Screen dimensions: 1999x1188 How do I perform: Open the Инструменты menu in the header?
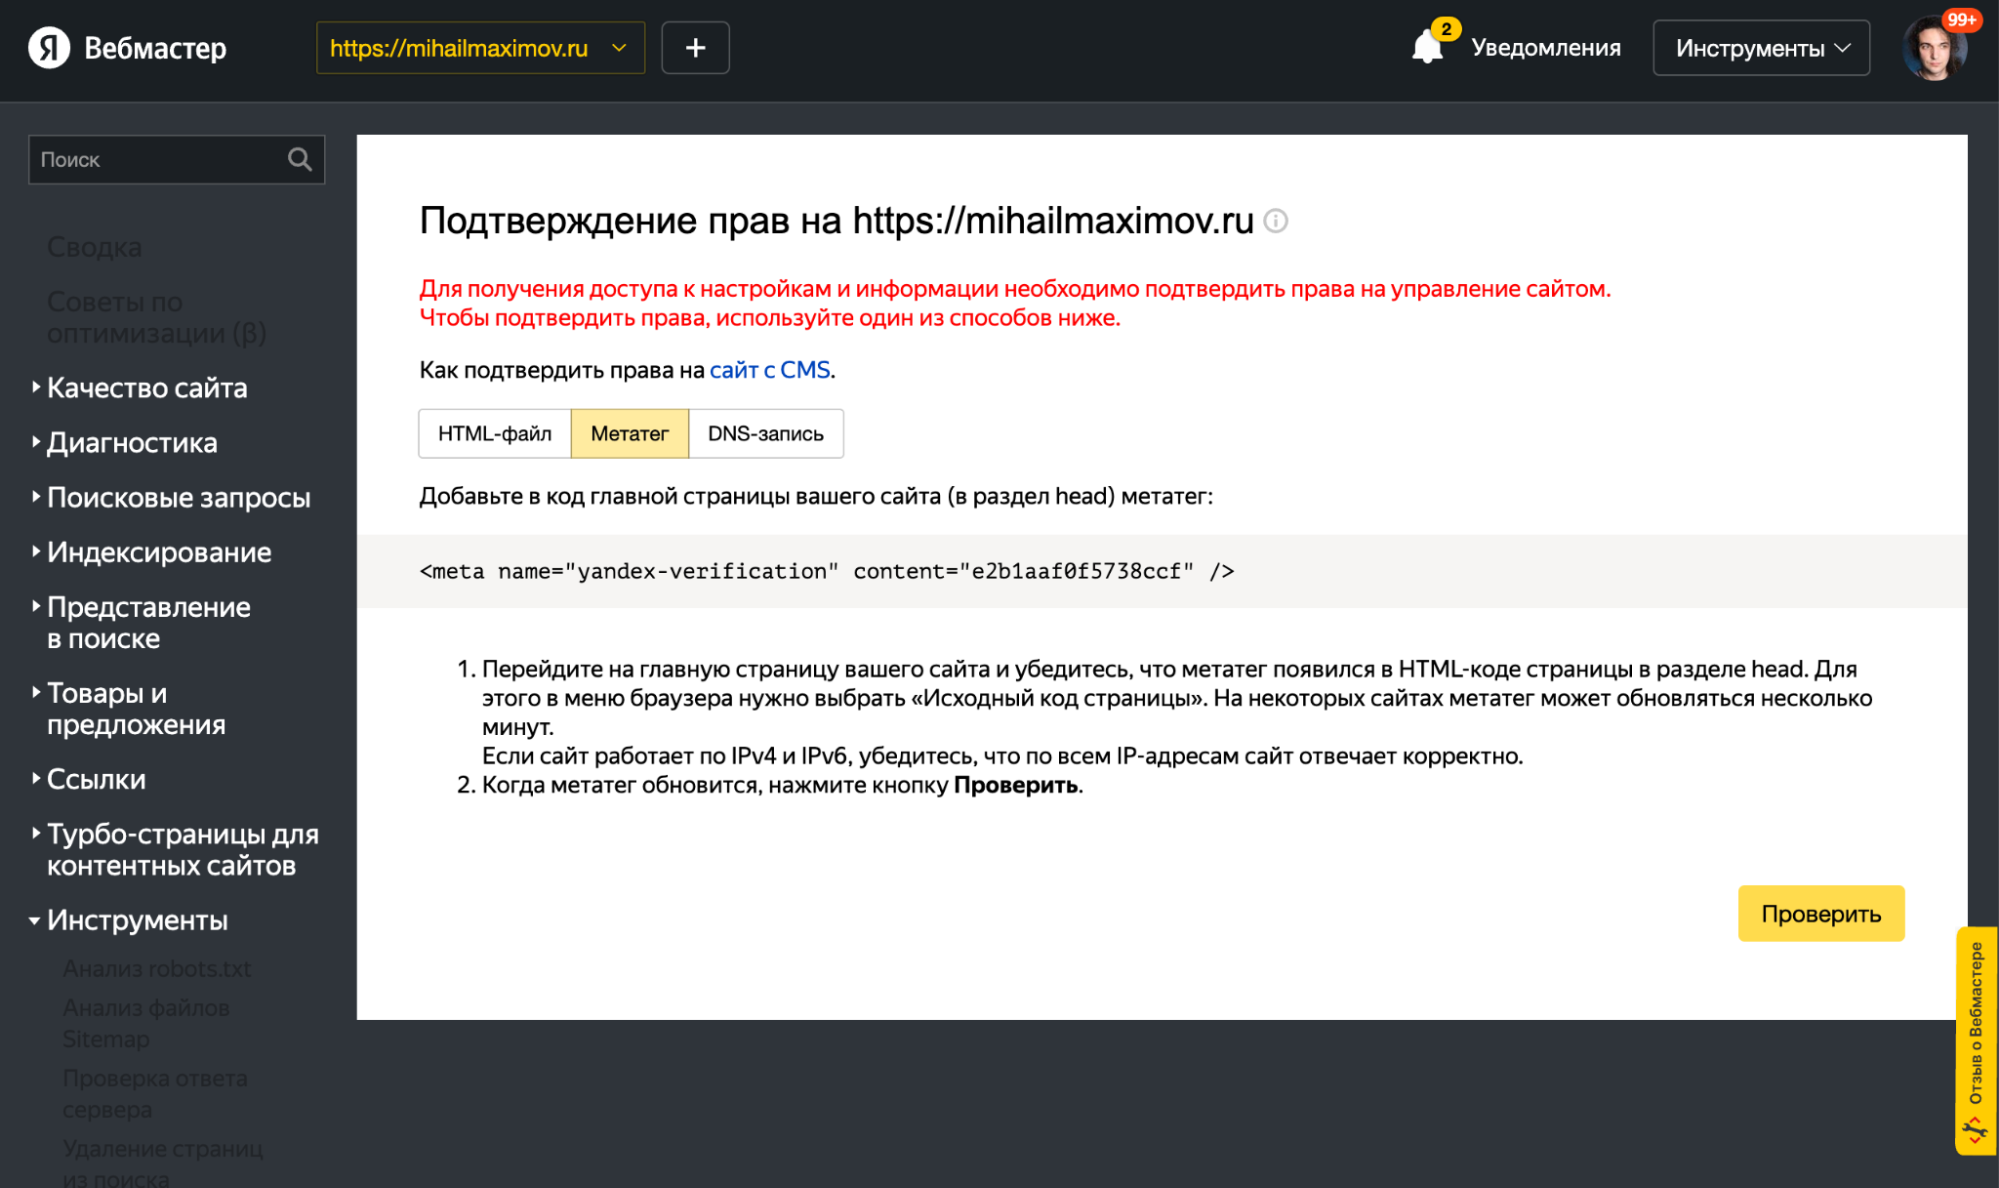click(x=1759, y=46)
